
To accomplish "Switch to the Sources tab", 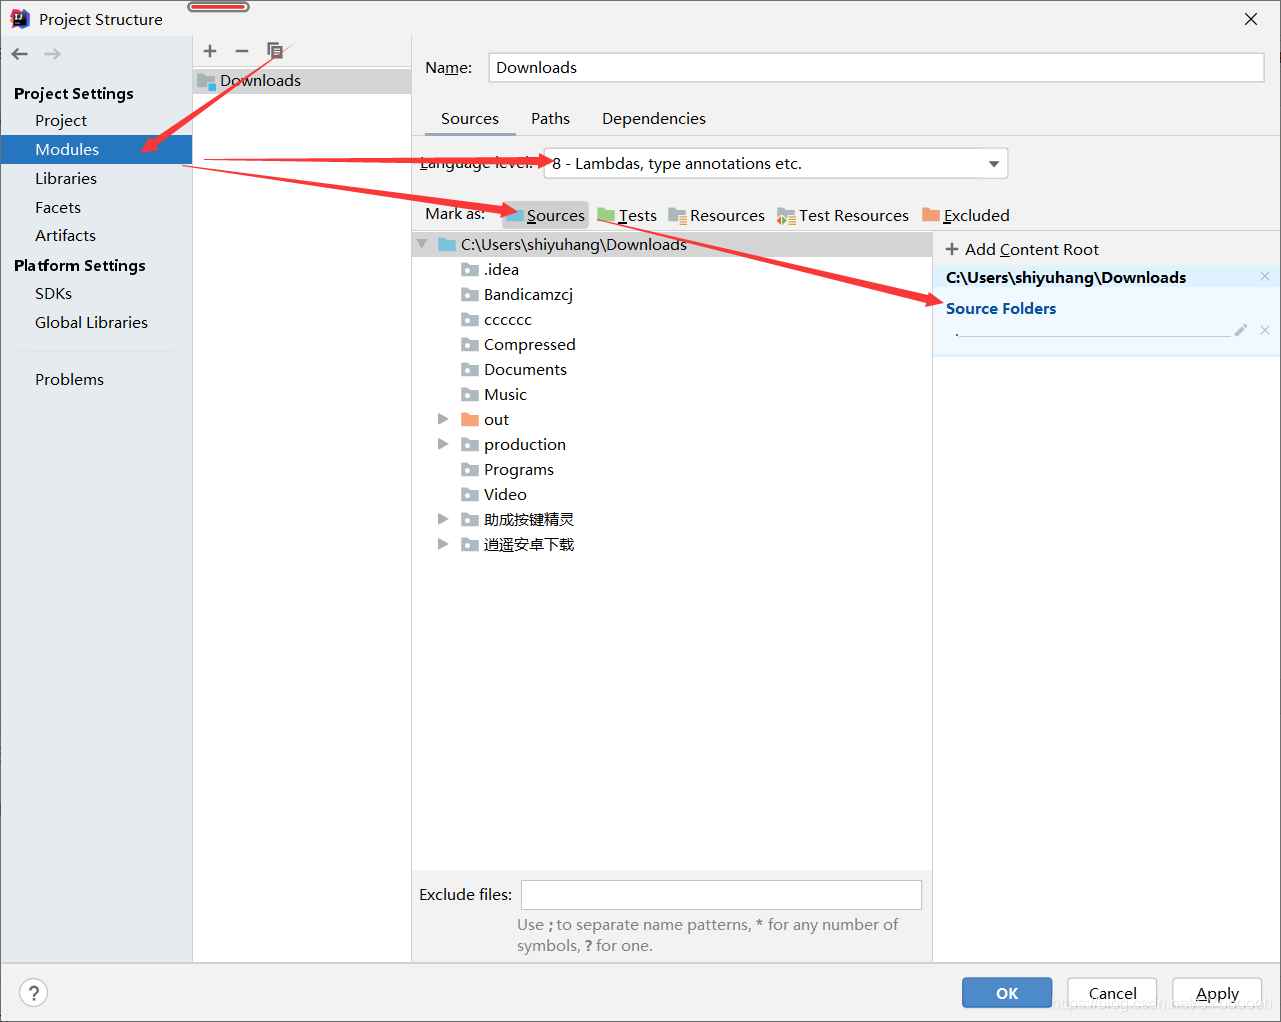I will [470, 119].
